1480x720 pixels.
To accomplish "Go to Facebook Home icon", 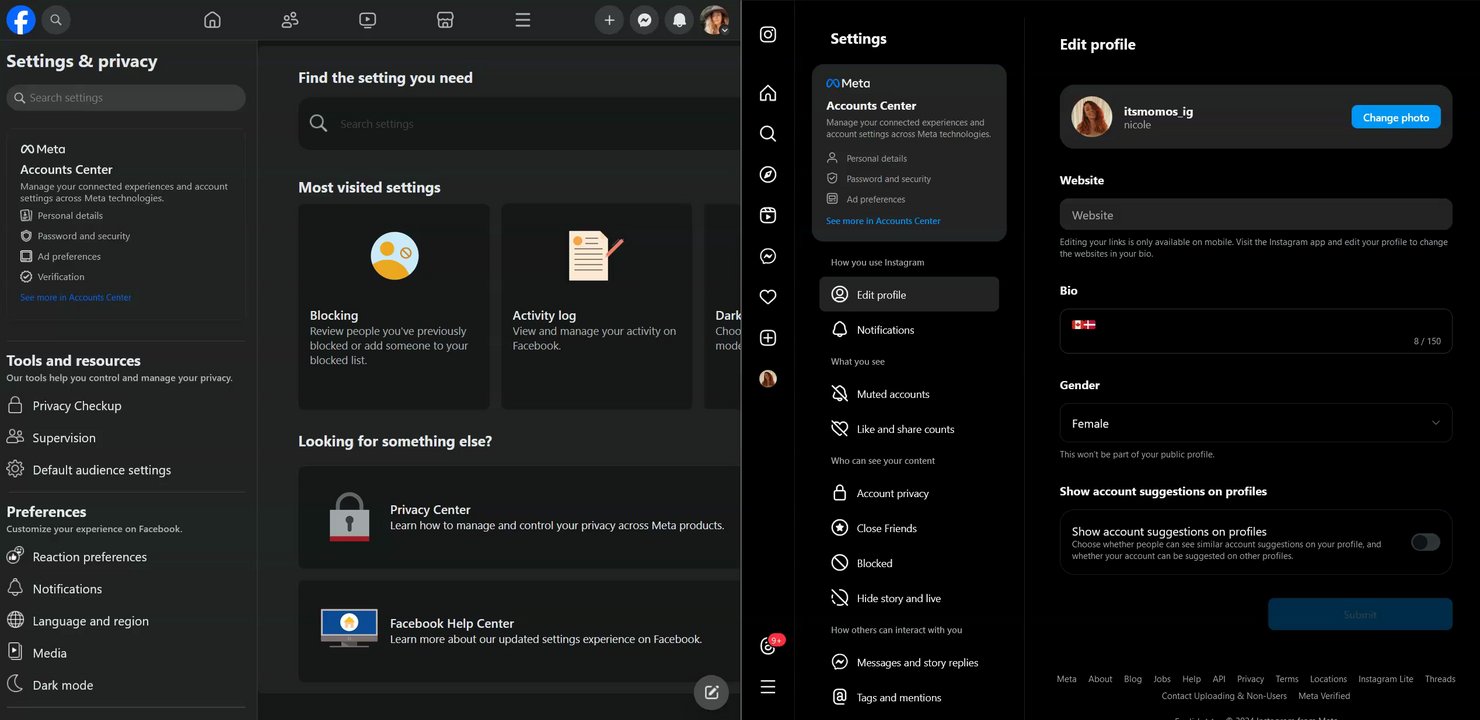I will (212, 20).
